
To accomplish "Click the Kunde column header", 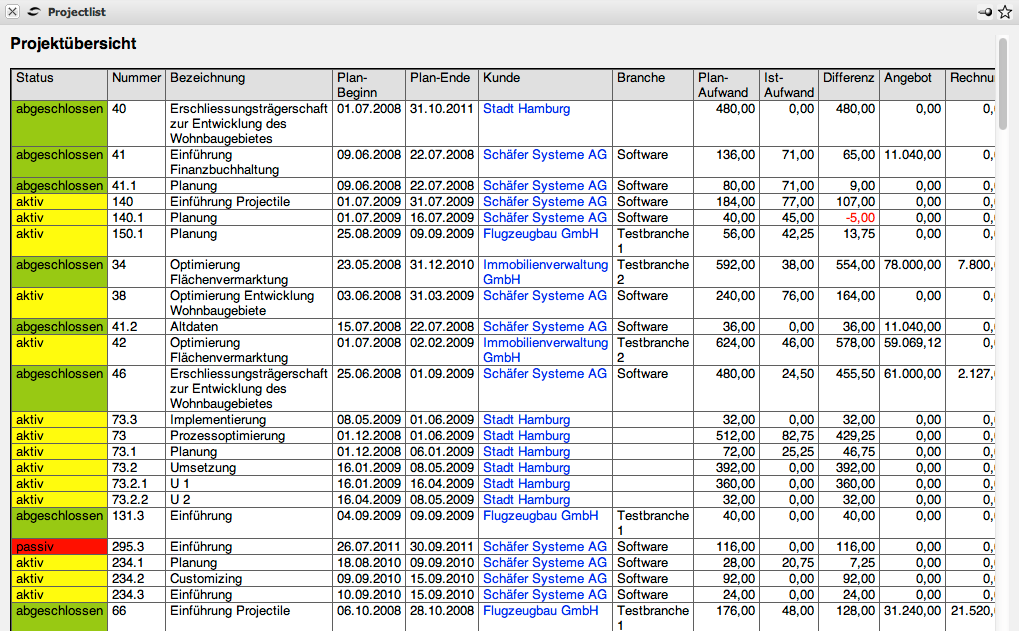I will click(501, 78).
